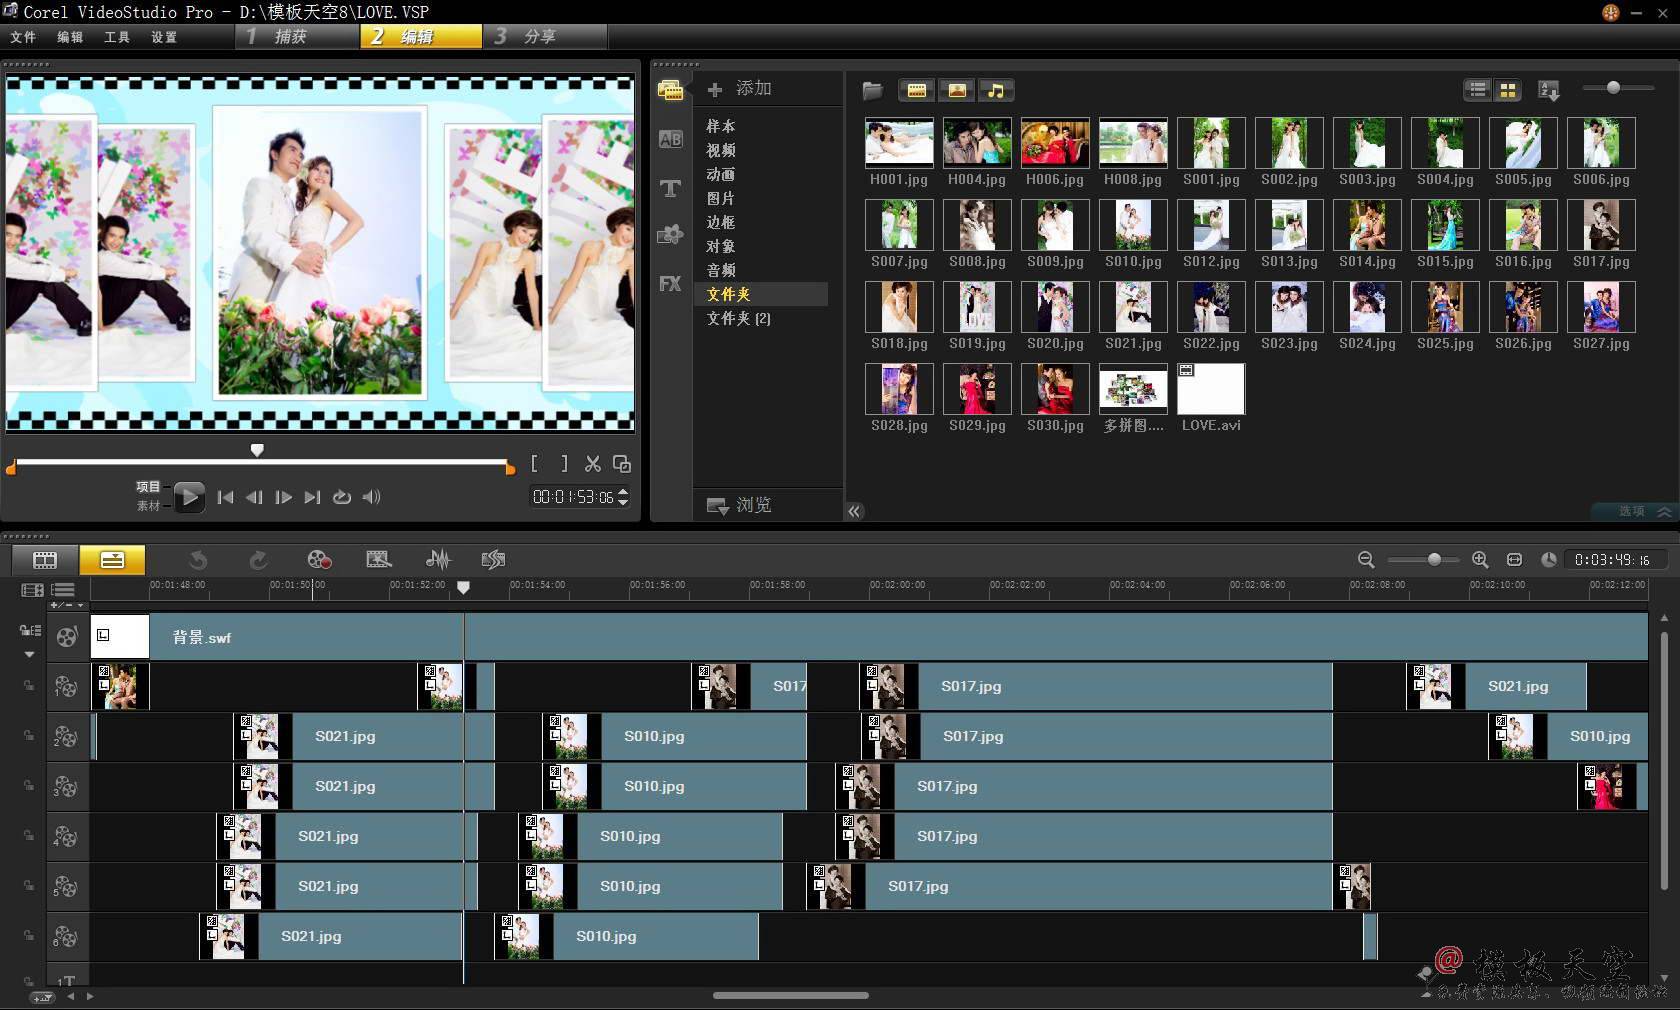Open the 编辑 menu

click(70, 37)
